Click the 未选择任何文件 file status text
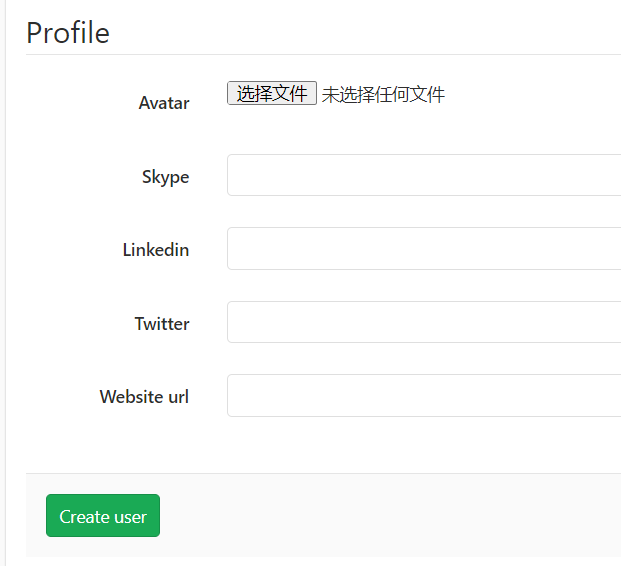 click(383, 95)
